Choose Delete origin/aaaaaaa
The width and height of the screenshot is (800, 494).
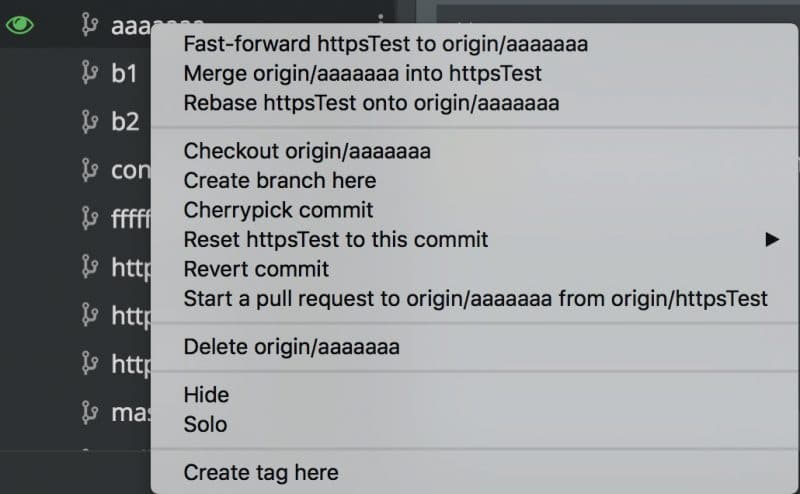tap(291, 347)
